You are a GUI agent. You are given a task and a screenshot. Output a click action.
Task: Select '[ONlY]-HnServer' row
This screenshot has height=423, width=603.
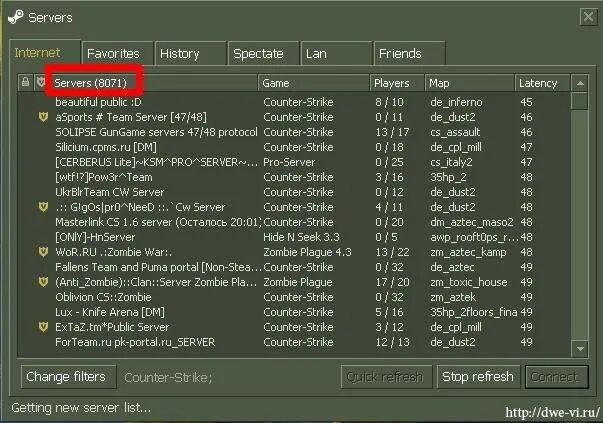294,237
